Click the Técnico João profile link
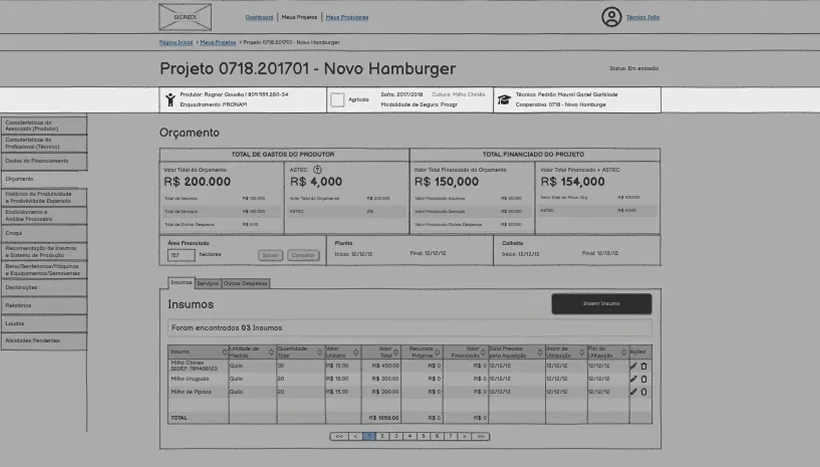Image resolution: width=820 pixels, height=467 pixels. click(643, 17)
